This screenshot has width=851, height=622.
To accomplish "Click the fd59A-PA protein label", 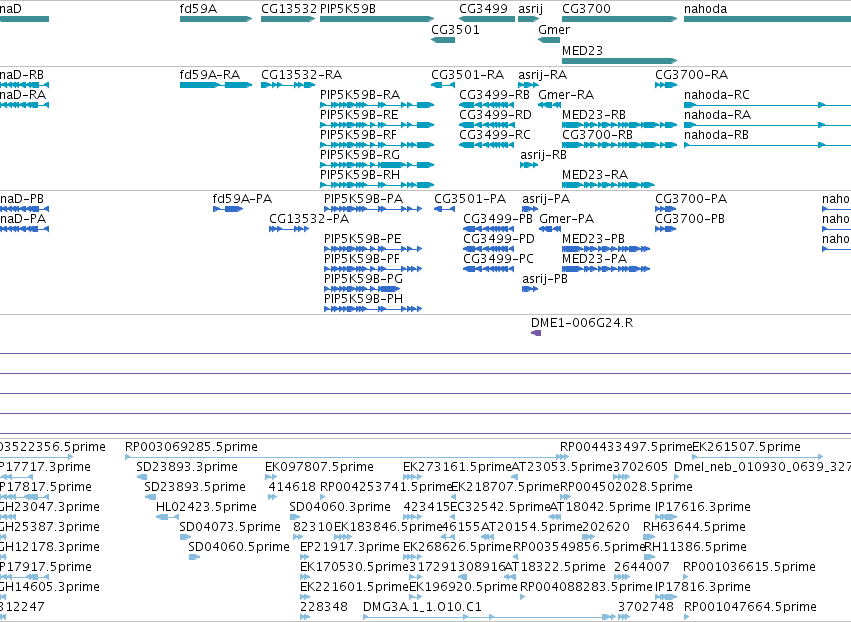I will (242, 199).
